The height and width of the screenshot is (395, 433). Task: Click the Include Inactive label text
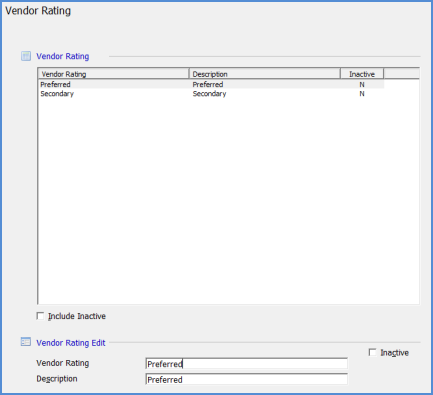point(77,316)
